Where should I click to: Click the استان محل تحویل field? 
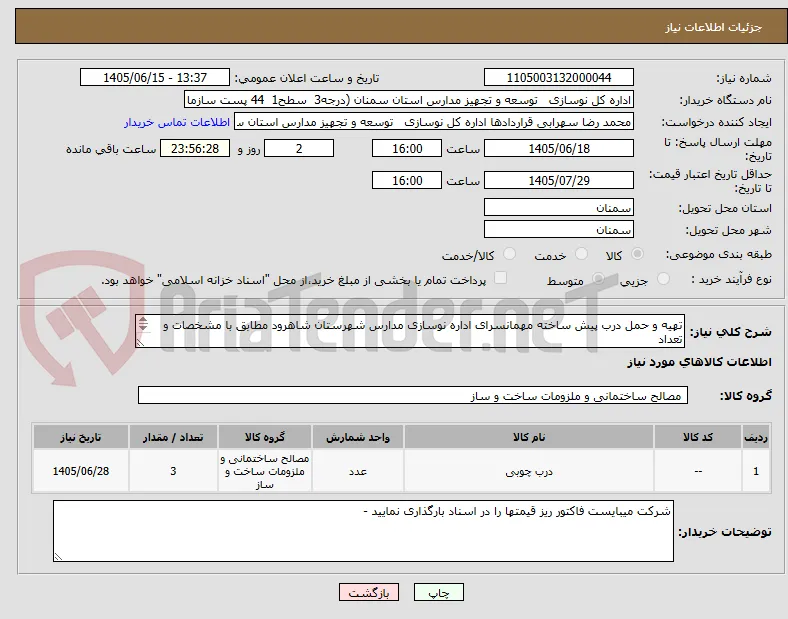559,207
